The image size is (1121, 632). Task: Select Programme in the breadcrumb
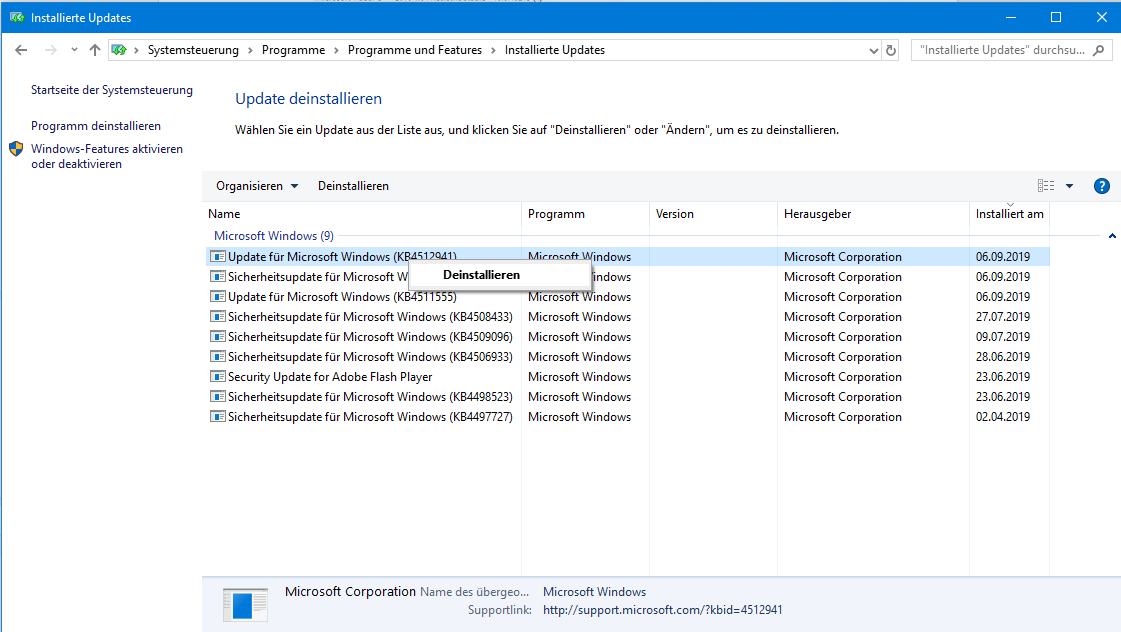point(293,50)
